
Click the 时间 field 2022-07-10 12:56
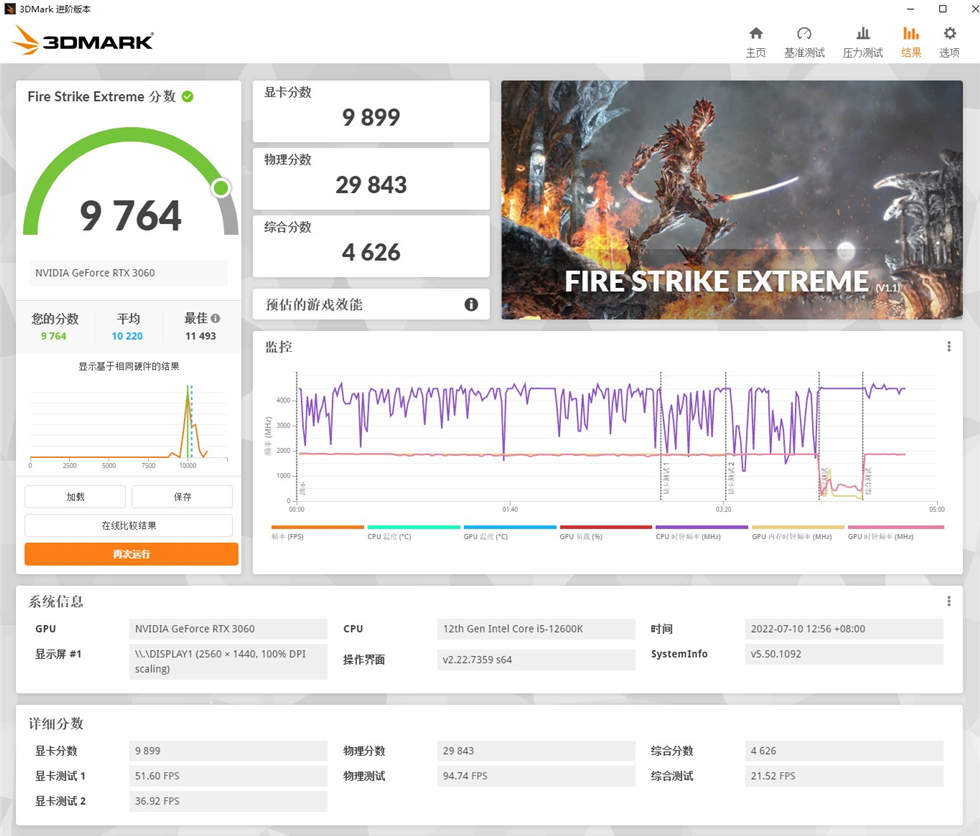(x=844, y=629)
